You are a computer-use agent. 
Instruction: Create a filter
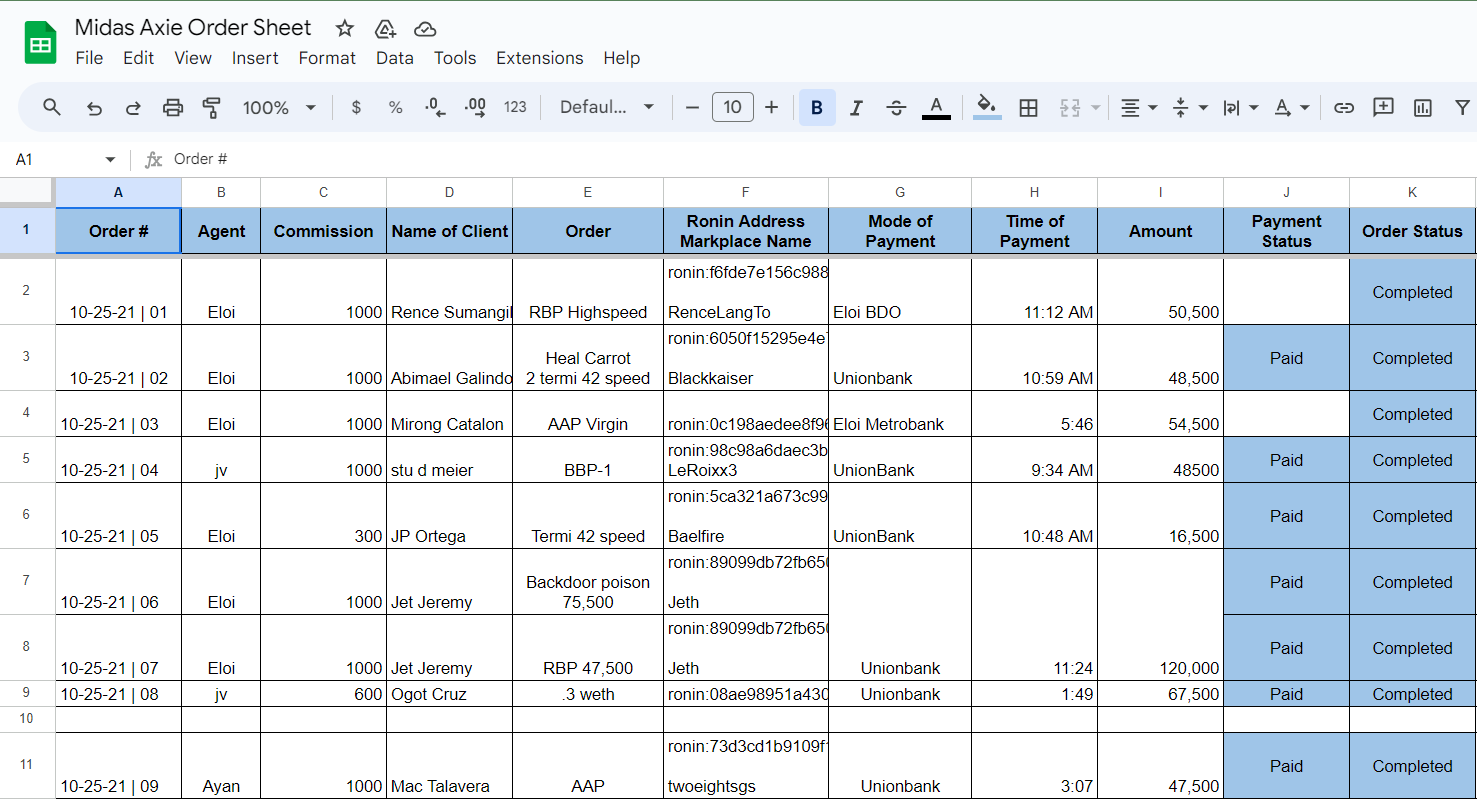(1462, 107)
